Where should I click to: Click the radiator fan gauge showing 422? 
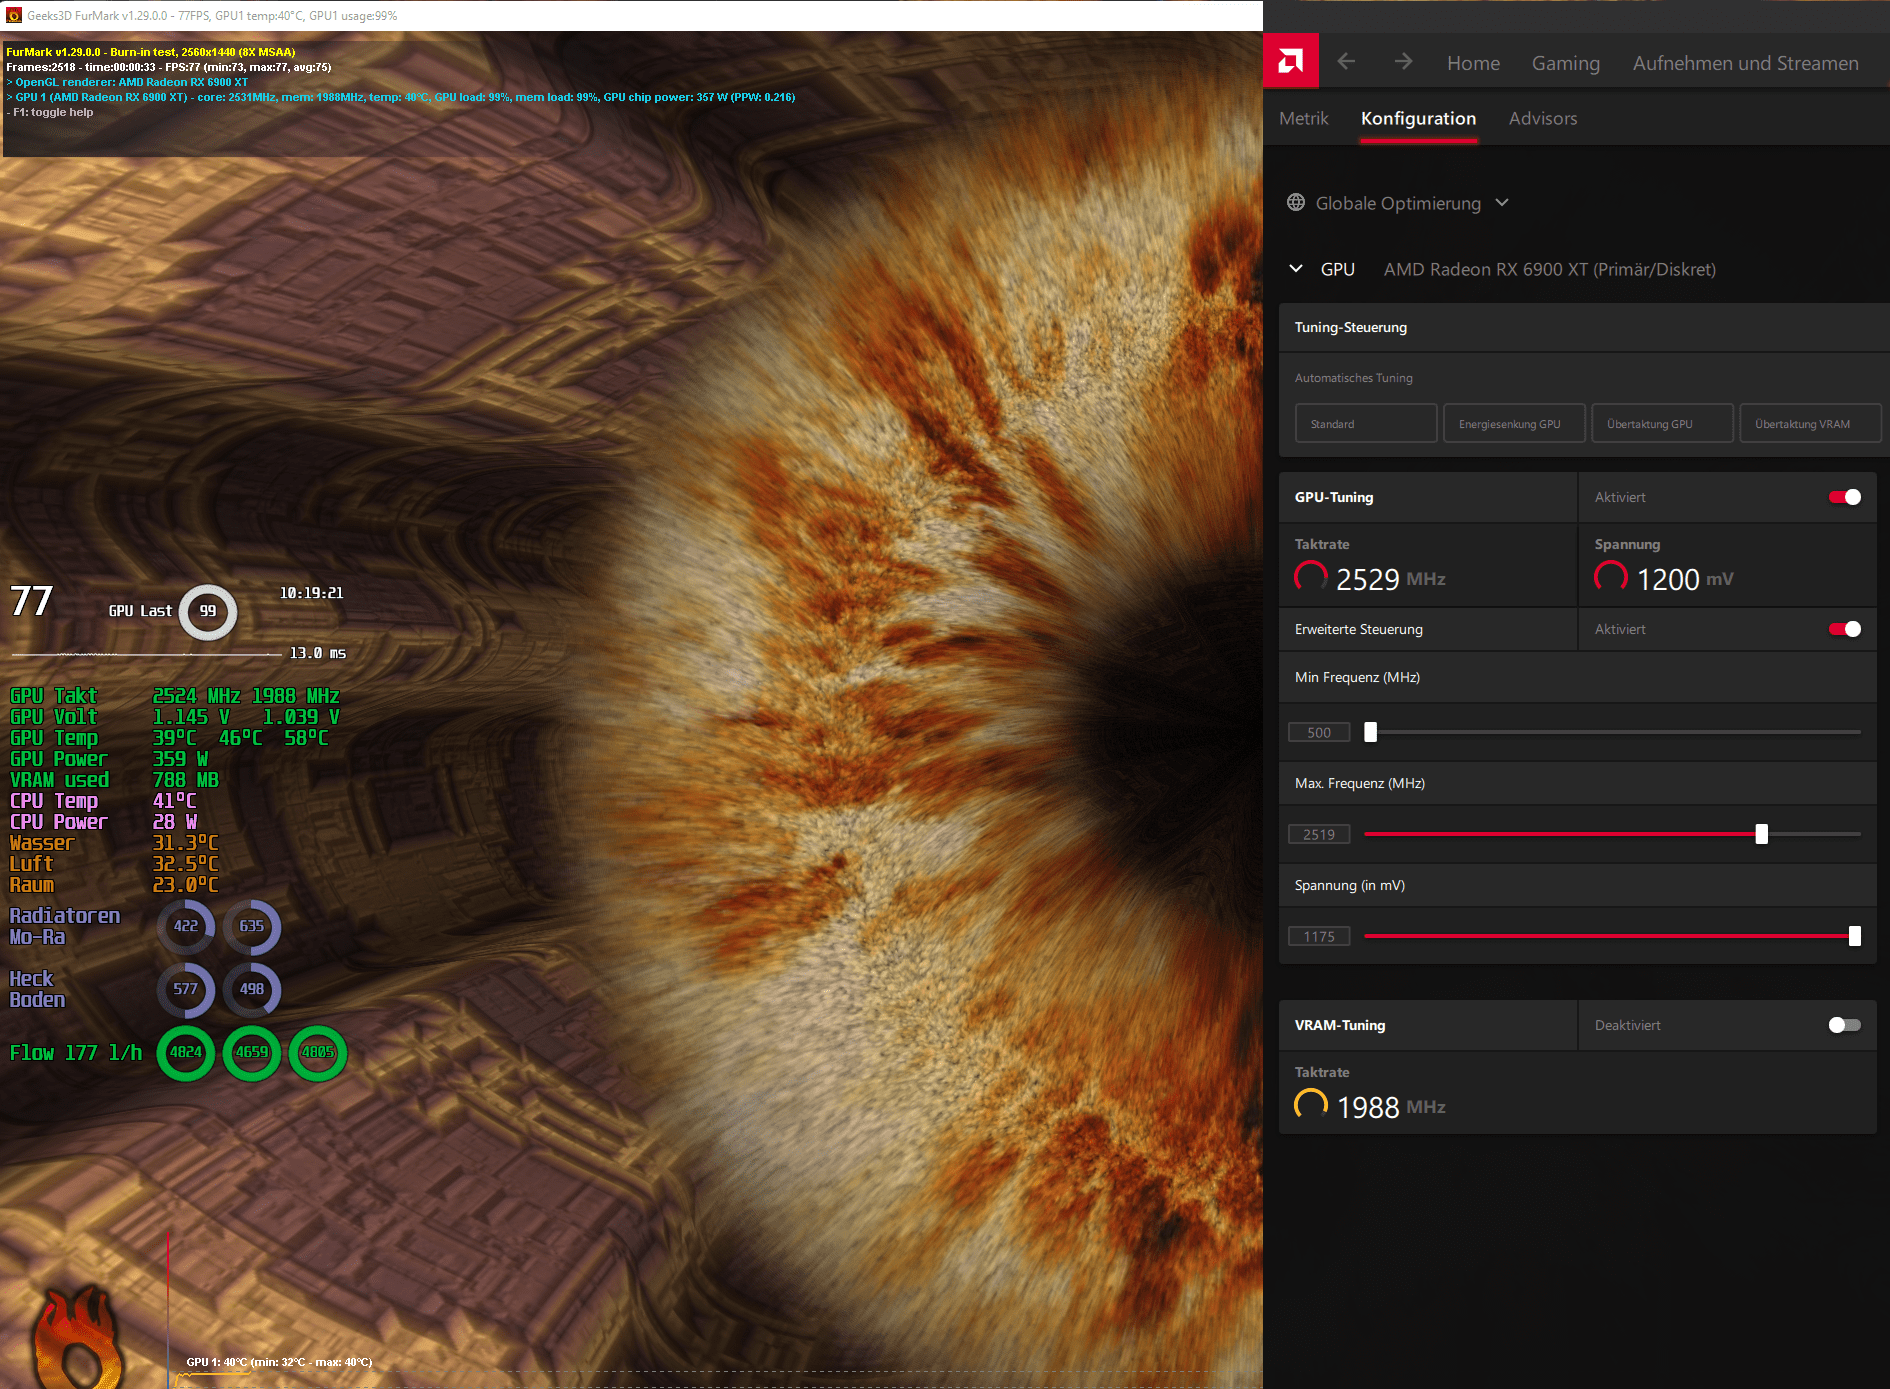click(186, 927)
